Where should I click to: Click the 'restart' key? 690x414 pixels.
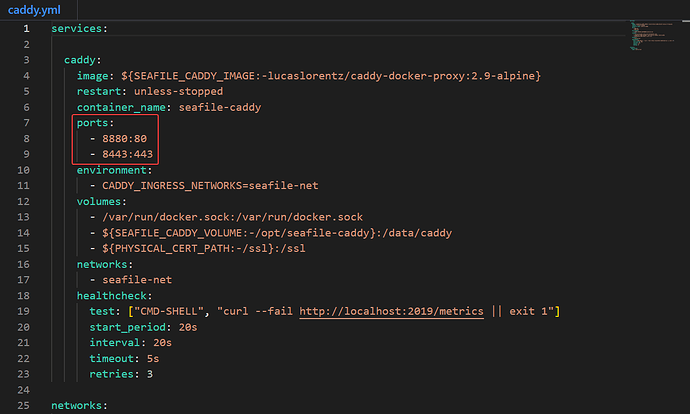click(99, 91)
